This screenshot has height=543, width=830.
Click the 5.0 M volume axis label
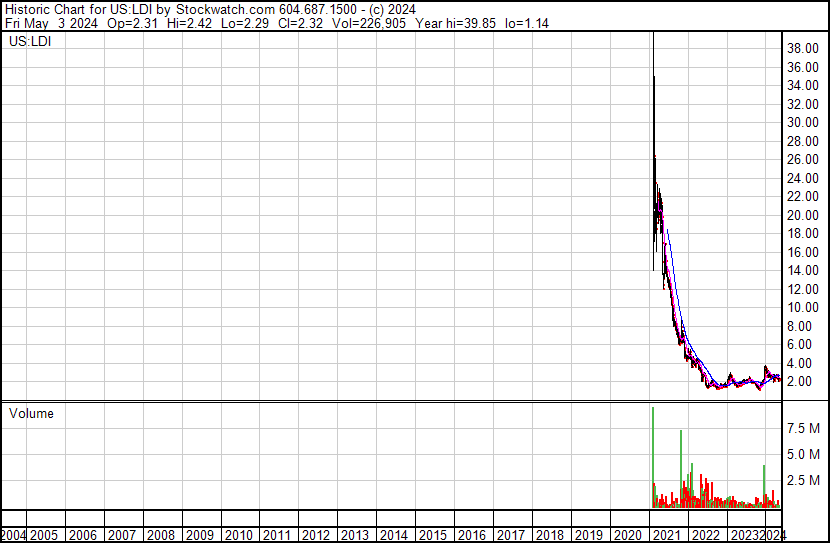[804, 454]
